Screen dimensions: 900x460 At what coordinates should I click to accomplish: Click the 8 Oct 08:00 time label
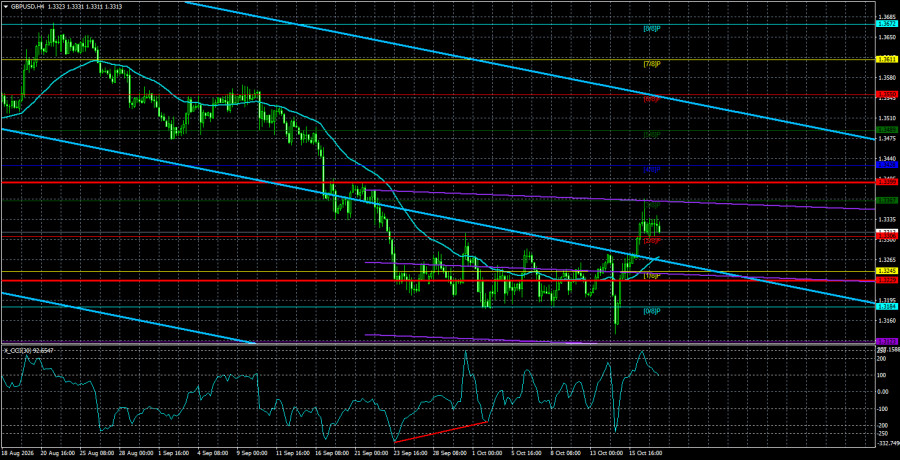point(565,453)
